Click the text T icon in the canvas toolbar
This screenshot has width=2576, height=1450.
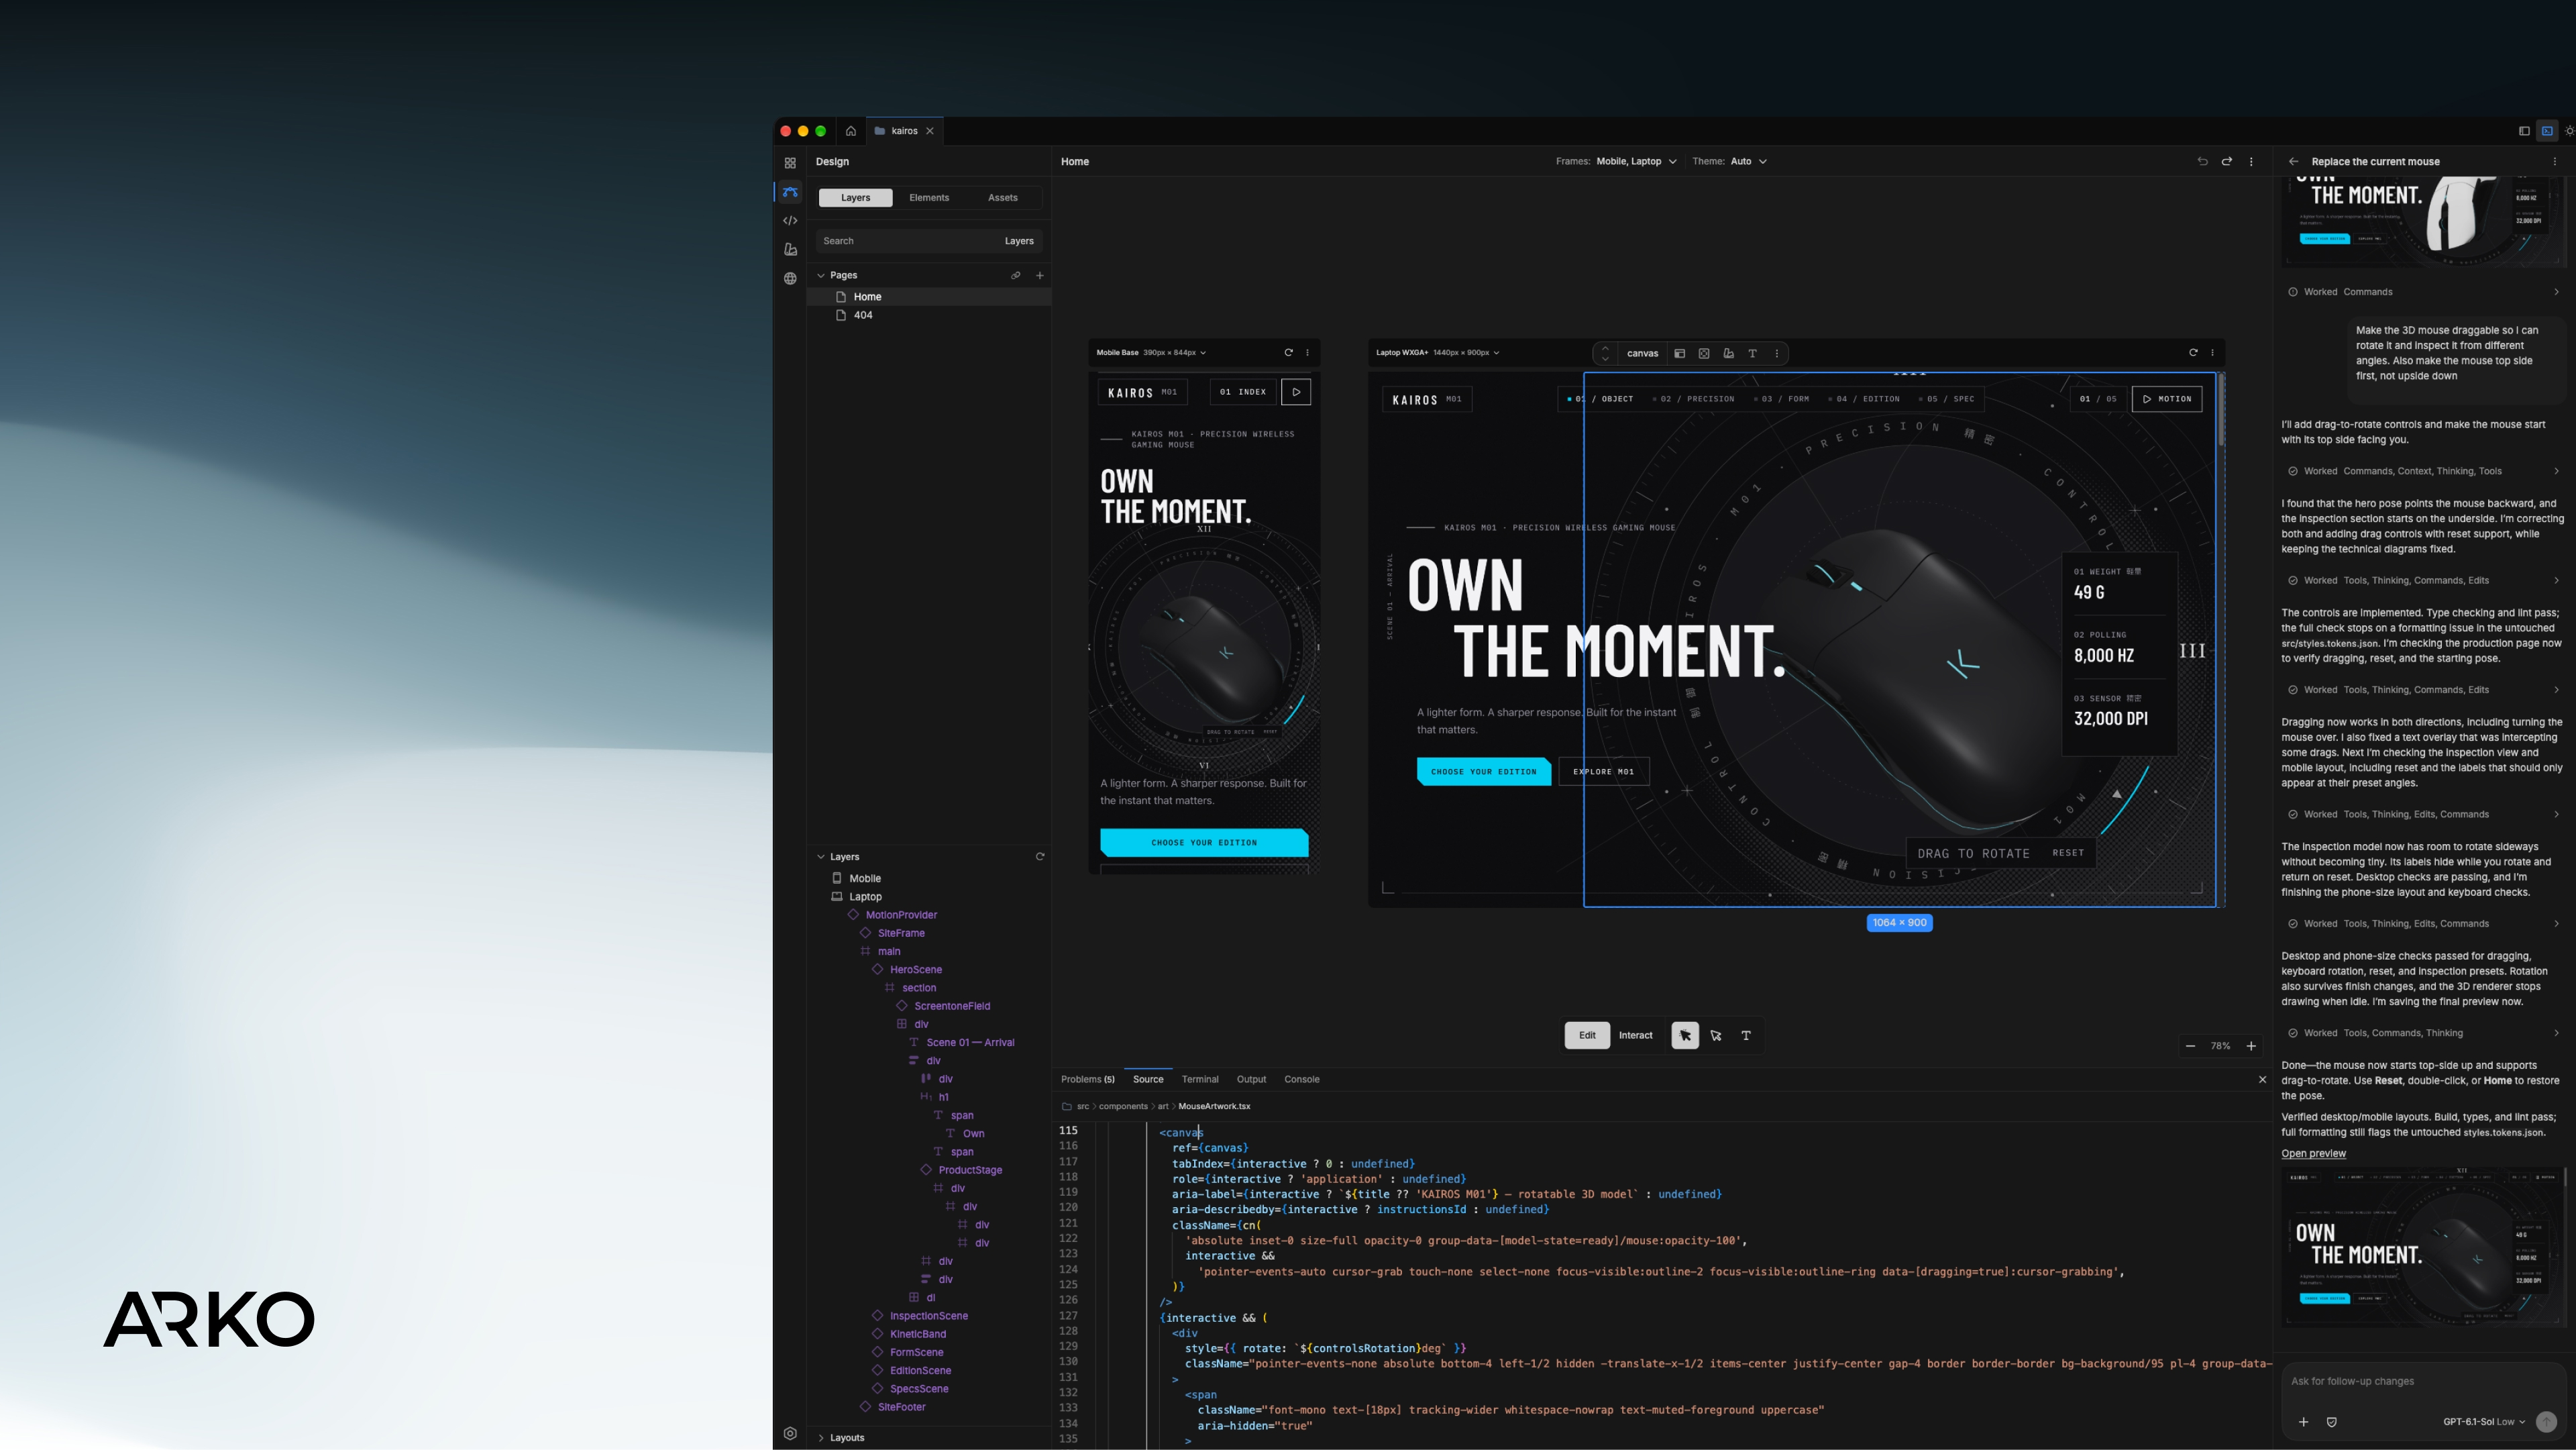(1752, 353)
